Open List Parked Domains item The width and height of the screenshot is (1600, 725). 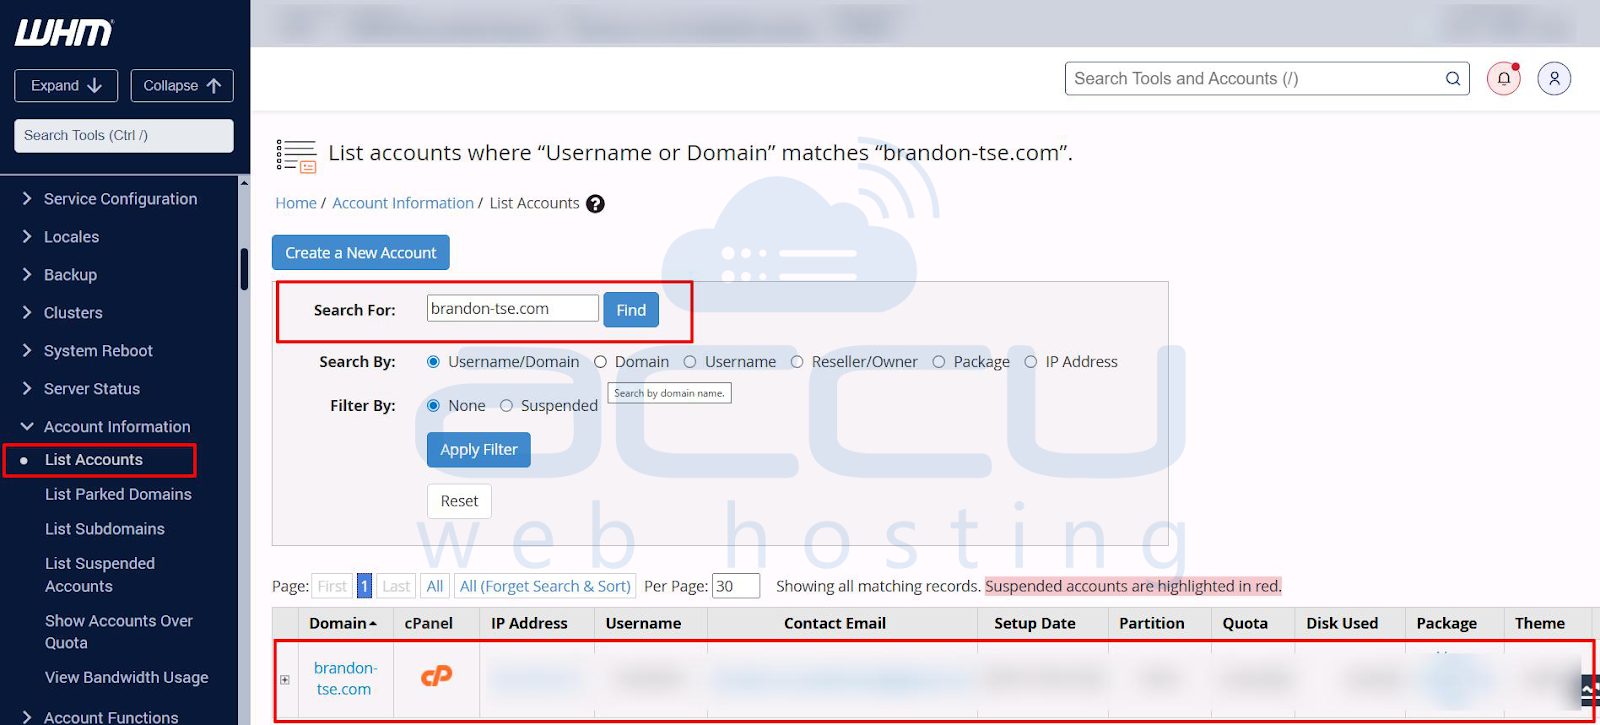pyautogui.click(x=118, y=494)
